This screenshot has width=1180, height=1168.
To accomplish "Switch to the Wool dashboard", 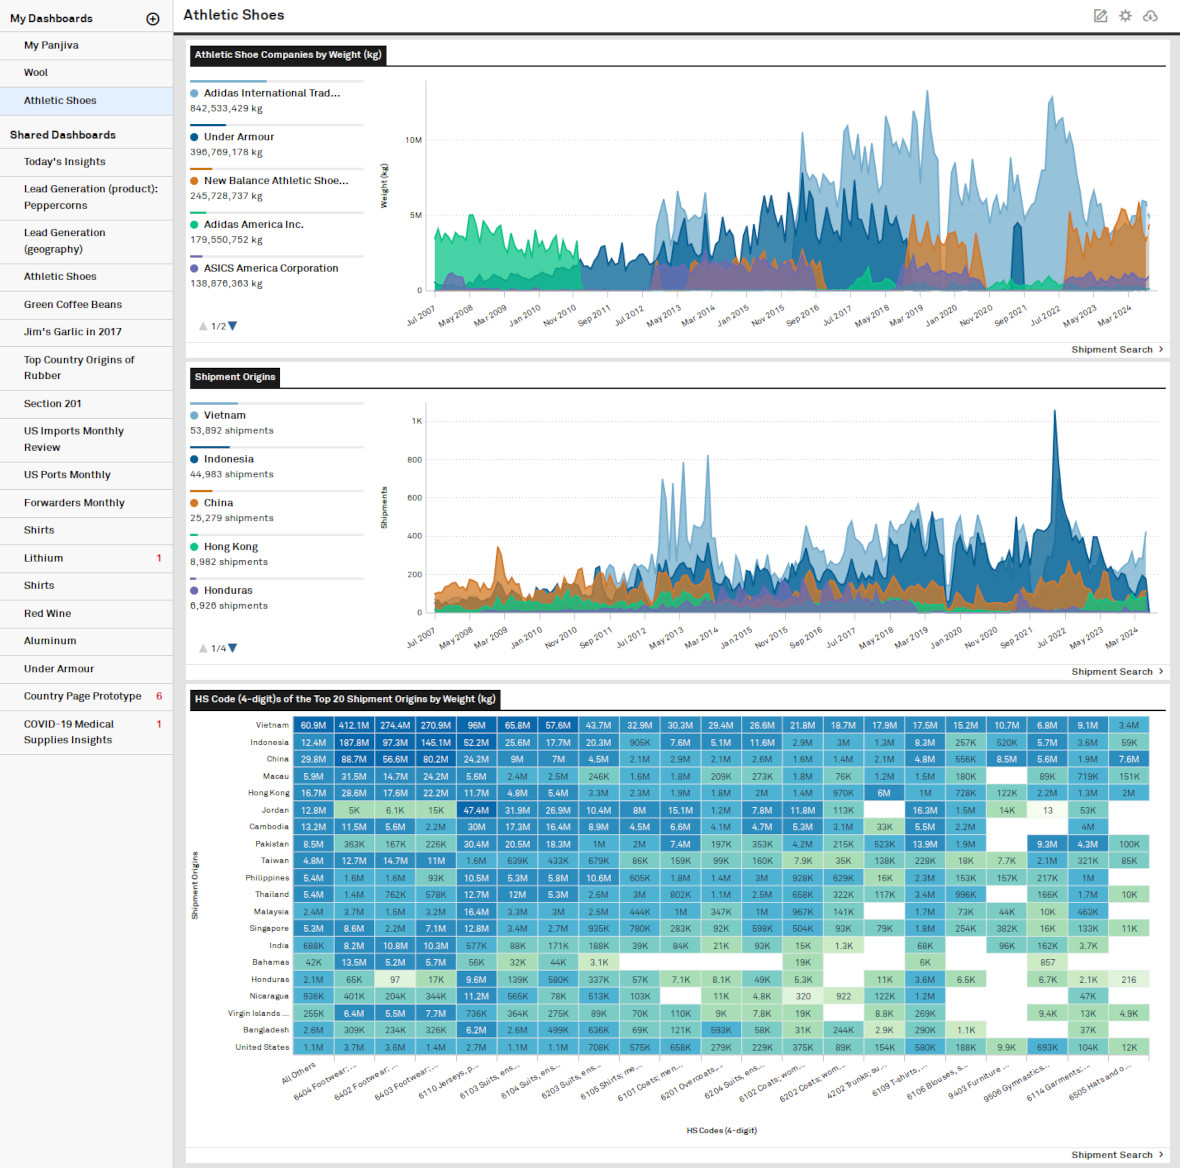I will click(35, 72).
